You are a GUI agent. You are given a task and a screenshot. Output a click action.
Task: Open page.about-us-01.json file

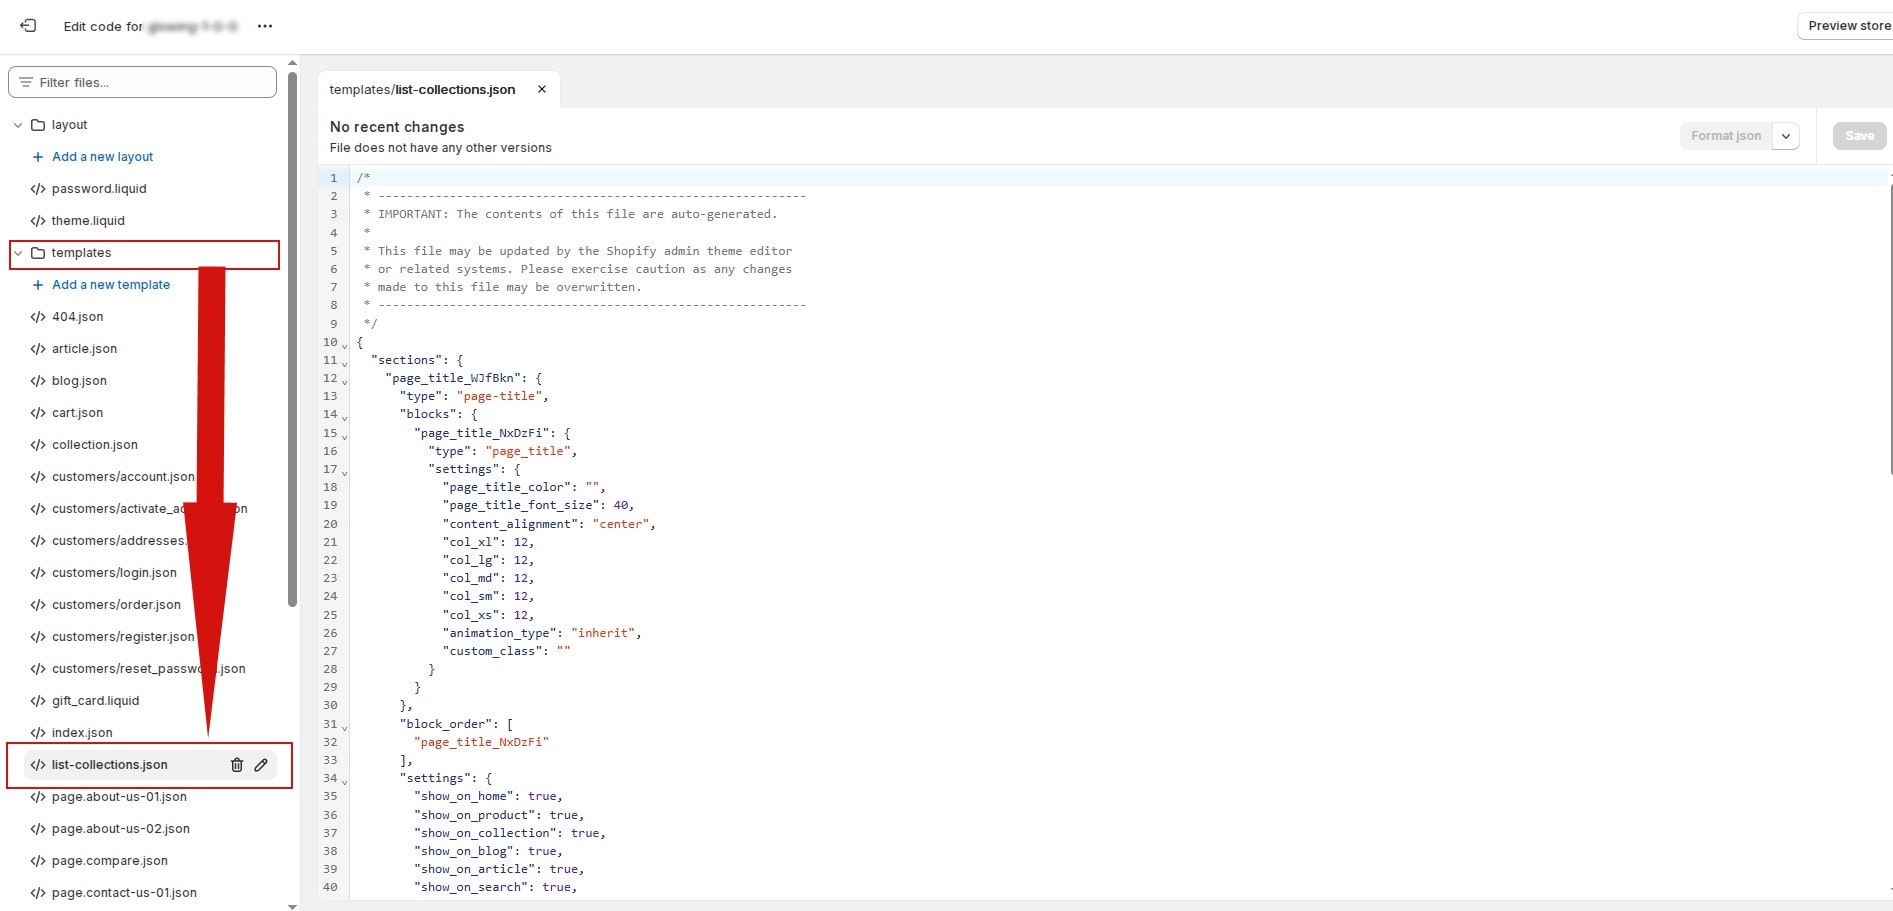click(119, 797)
